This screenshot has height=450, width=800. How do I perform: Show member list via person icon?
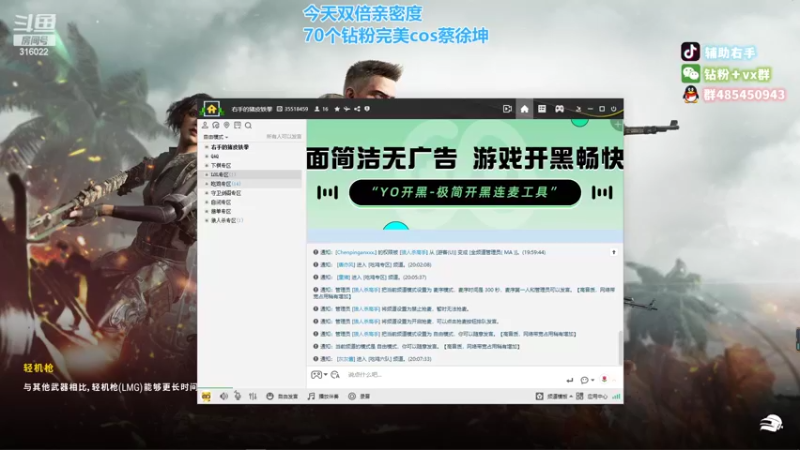205,125
